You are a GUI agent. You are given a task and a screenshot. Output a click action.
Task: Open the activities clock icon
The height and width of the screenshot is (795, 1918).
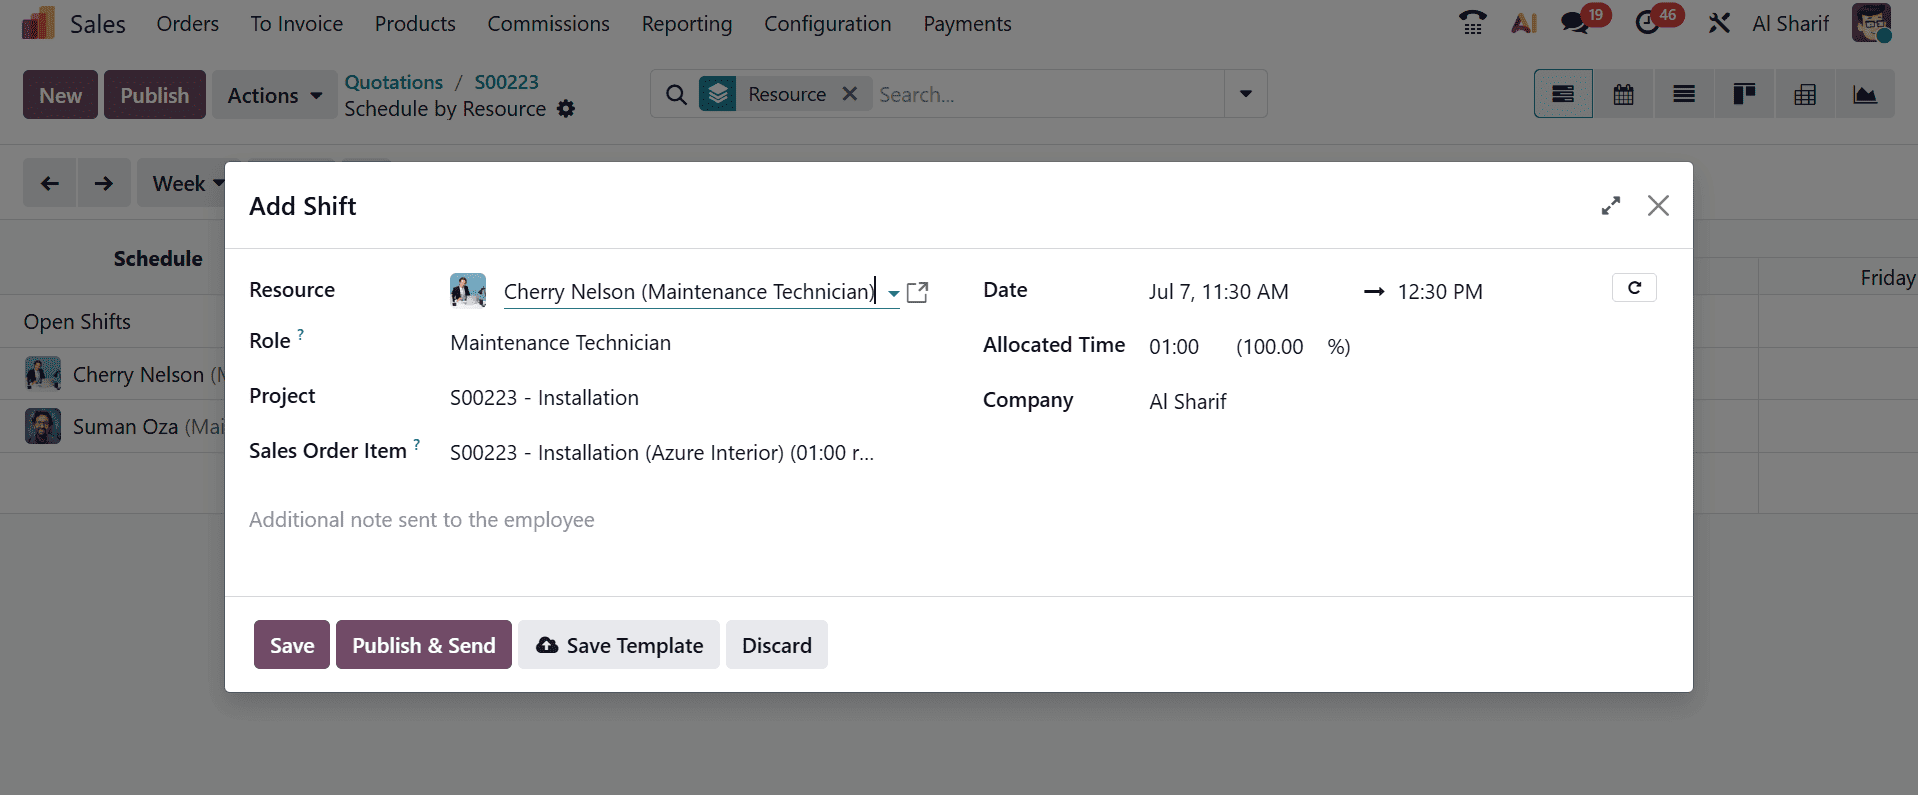[1647, 23]
